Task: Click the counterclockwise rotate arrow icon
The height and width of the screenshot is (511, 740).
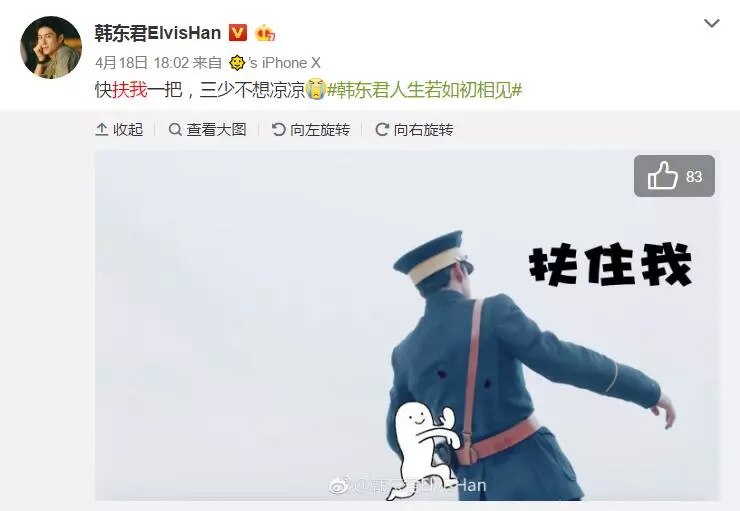Action: (x=278, y=129)
